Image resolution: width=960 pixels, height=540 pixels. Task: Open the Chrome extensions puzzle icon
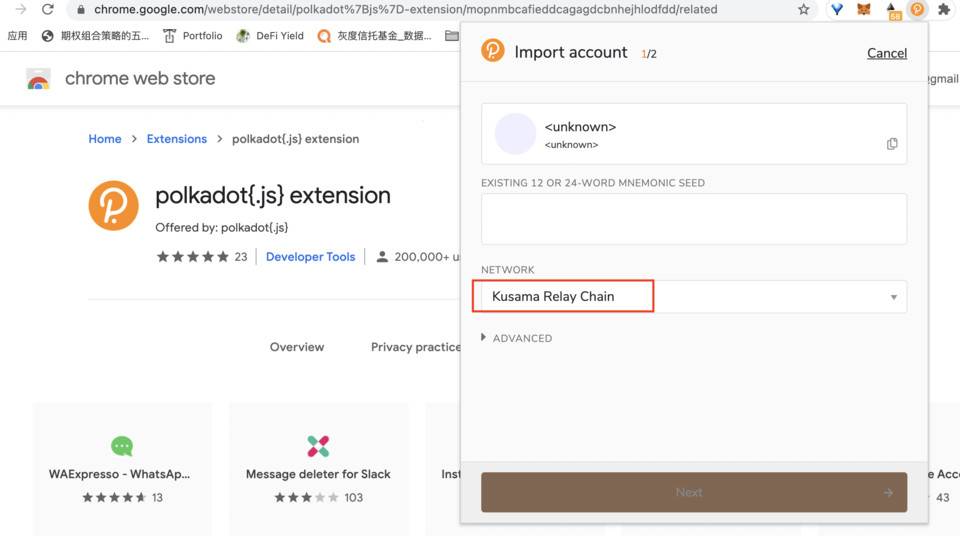[944, 9]
